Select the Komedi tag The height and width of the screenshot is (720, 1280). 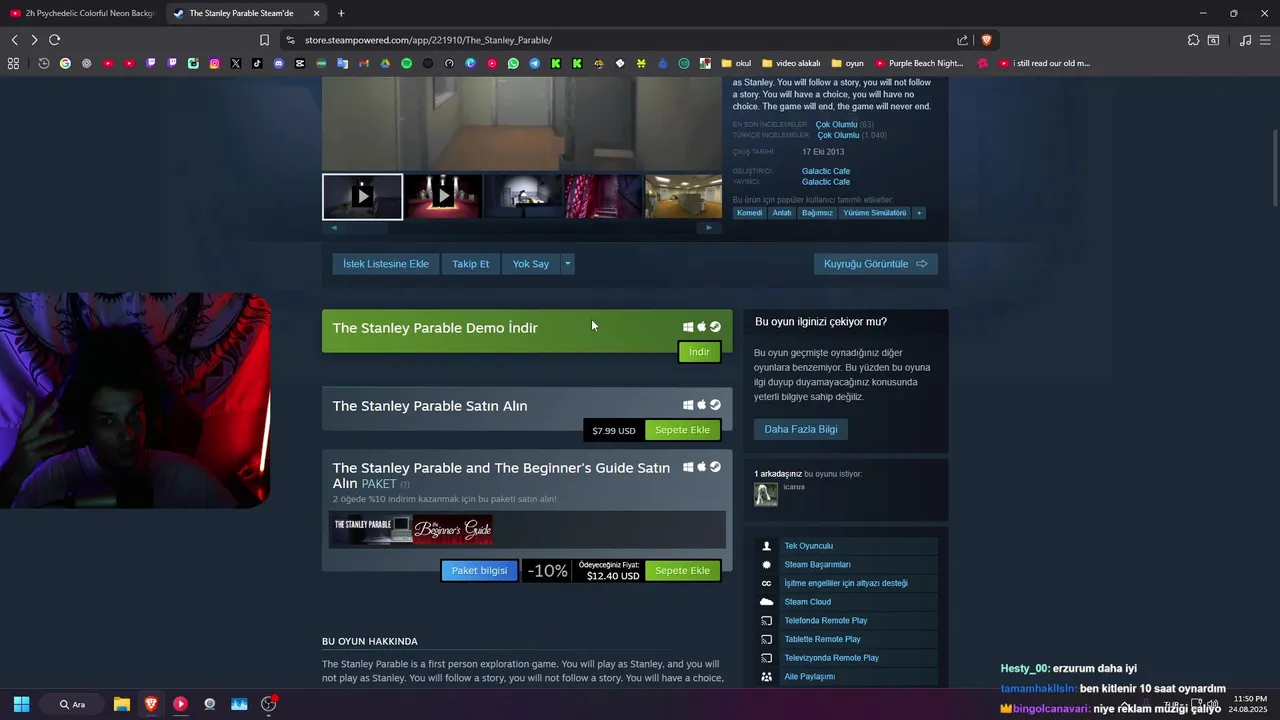coord(749,213)
